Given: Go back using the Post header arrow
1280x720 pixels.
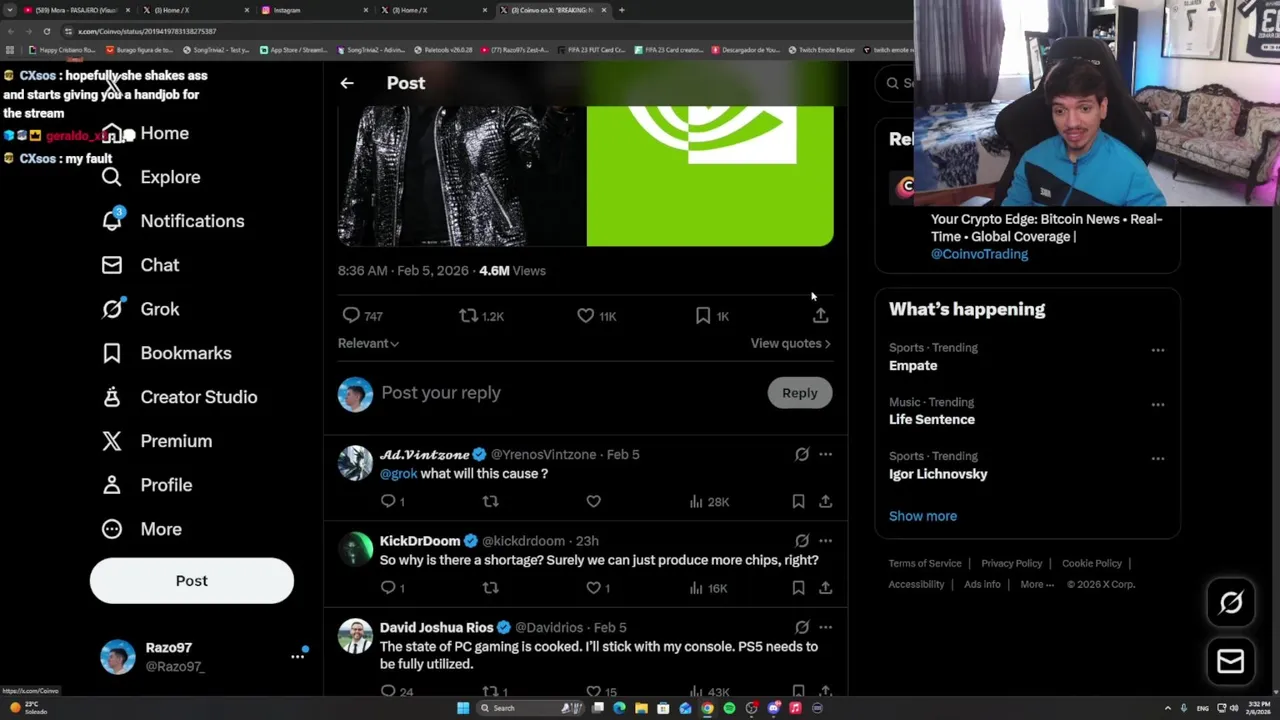Looking at the screenshot, I should point(347,83).
